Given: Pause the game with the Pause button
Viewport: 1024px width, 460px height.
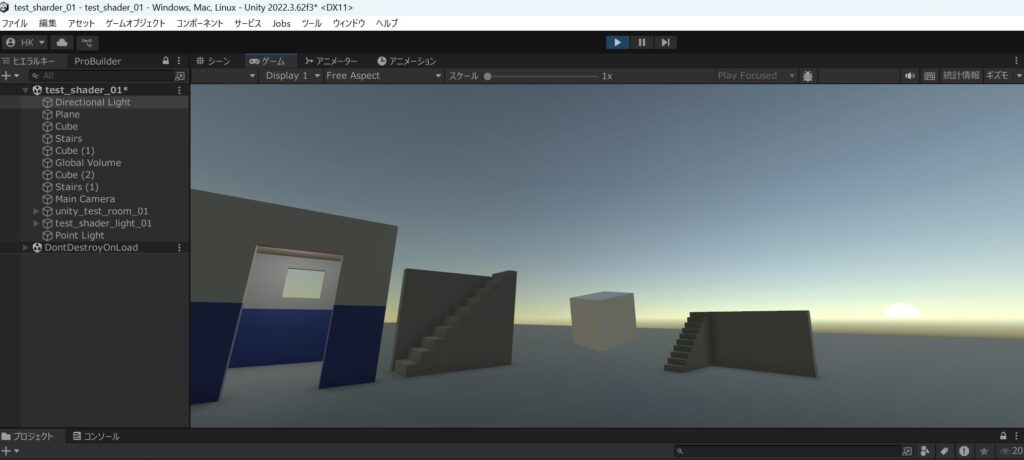Looking at the screenshot, I should 642,42.
